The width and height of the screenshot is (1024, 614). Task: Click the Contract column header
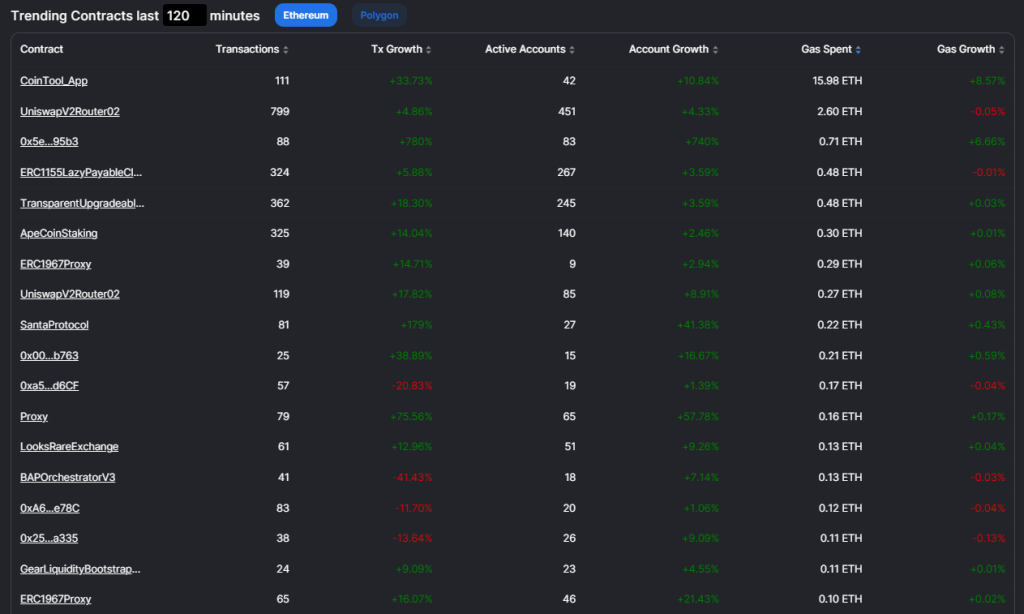click(x=41, y=49)
